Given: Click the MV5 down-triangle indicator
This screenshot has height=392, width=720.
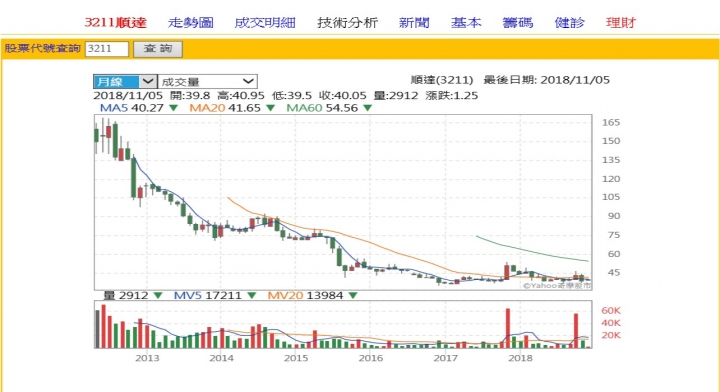Looking at the screenshot, I should tap(252, 296).
